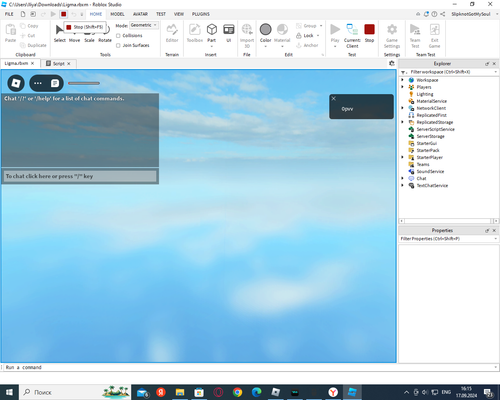The image size is (500, 400).
Task: Expand the StarterPlayer node
Action: click(402, 157)
